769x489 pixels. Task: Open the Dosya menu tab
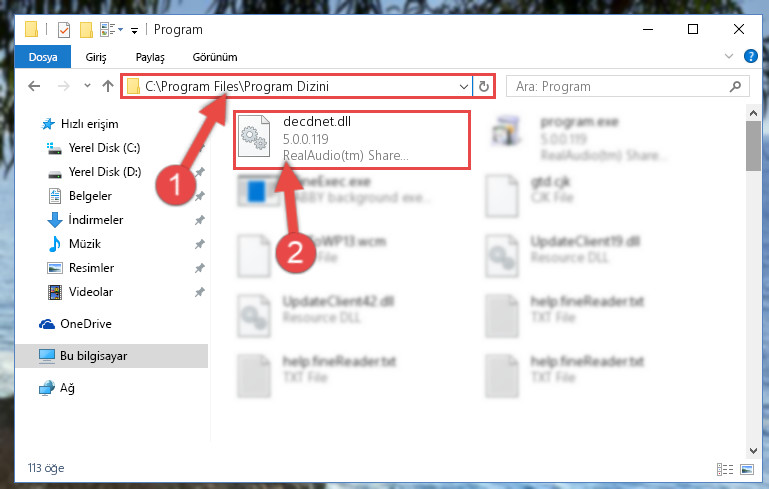(43, 57)
